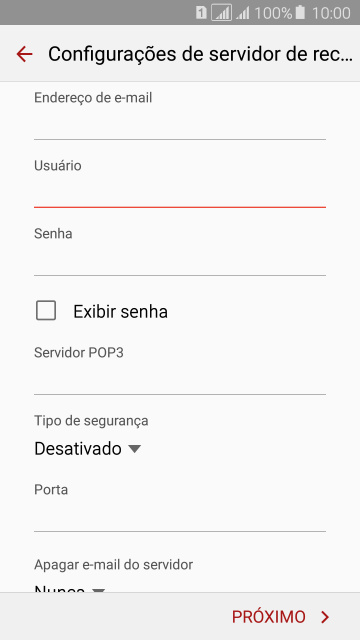Tap the arrow beside Desativado
The image size is (360, 640).
coord(134,449)
